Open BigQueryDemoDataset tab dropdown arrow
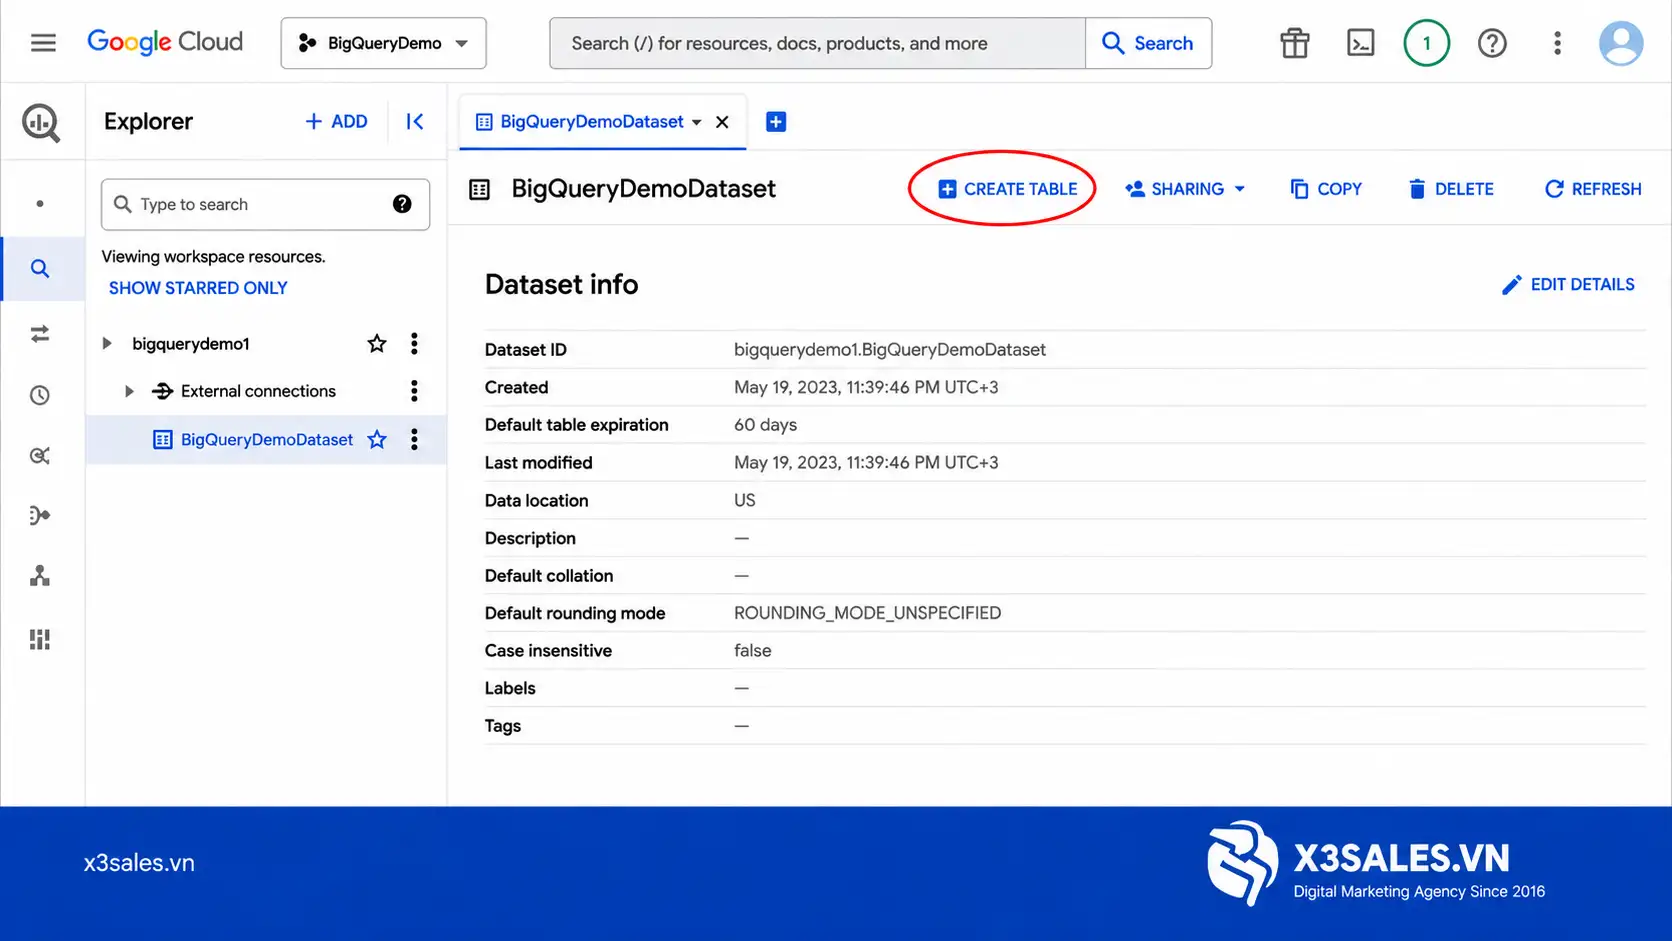The width and height of the screenshot is (1672, 941). [697, 122]
